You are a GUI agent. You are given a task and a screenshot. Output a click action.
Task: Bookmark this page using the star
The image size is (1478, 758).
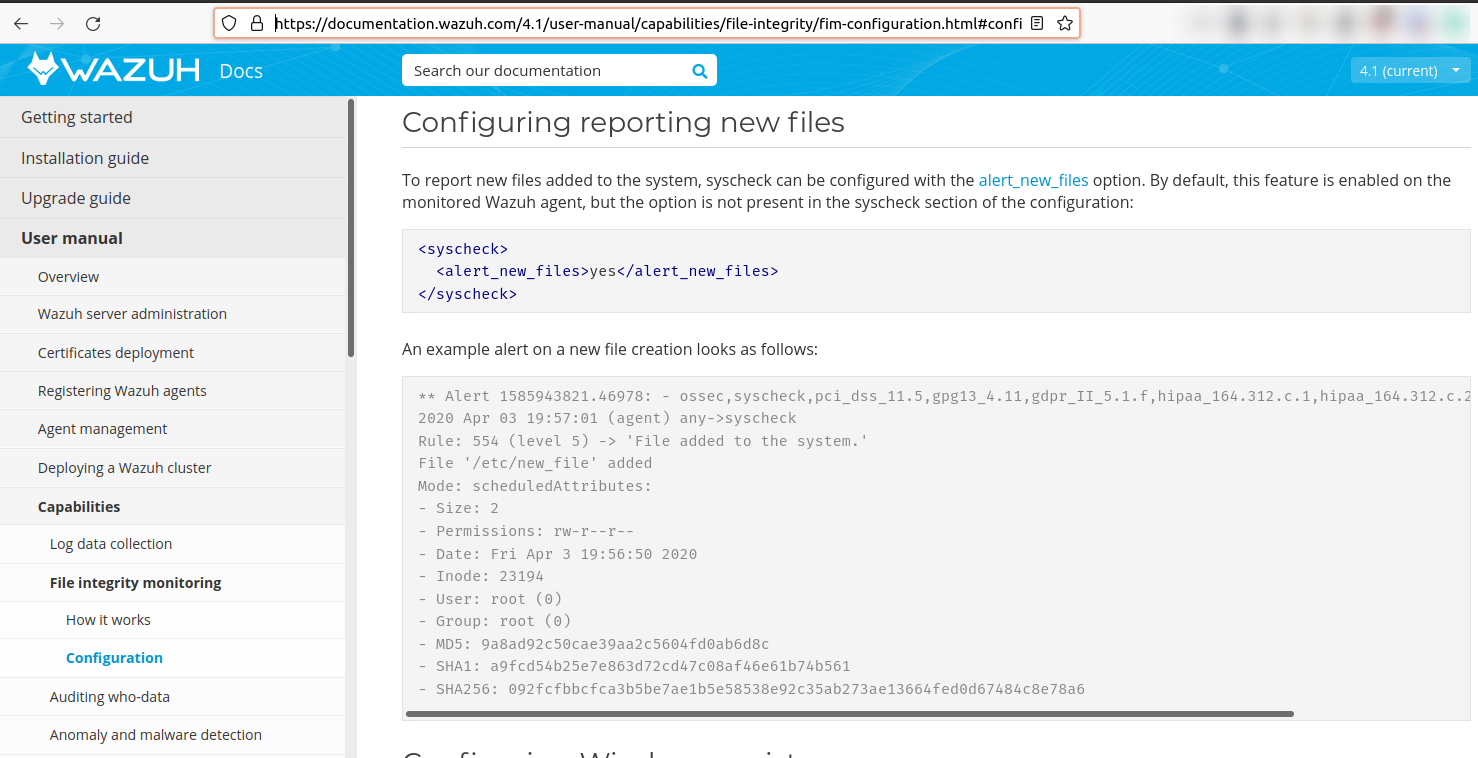pyautogui.click(x=1065, y=23)
